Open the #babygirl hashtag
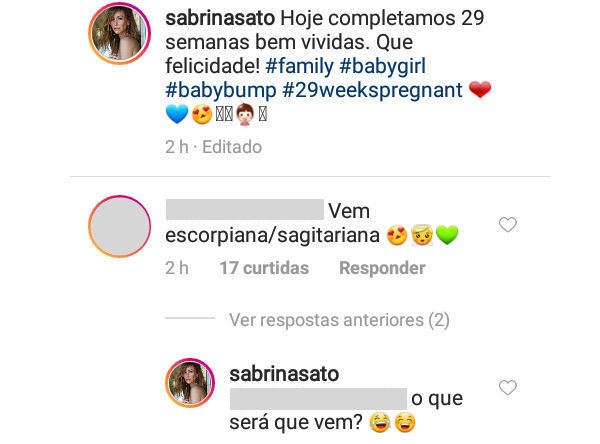This screenshot has height=444, width=600. pyautogui.click(x=383, y=66)
